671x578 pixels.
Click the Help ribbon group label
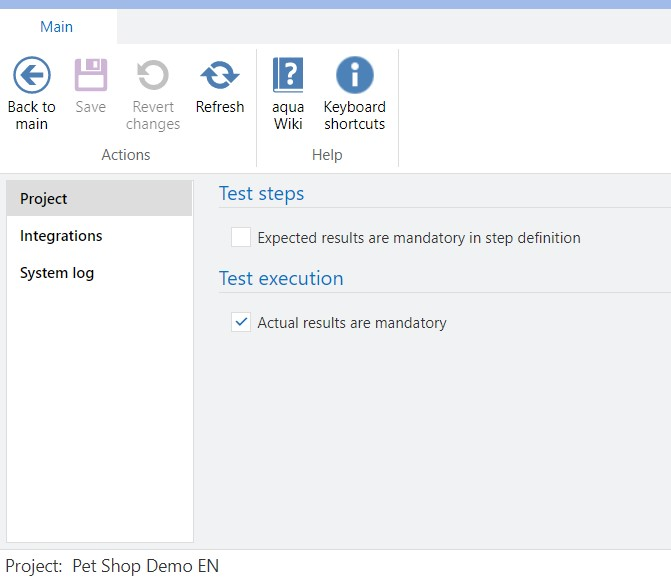[327, 155]
